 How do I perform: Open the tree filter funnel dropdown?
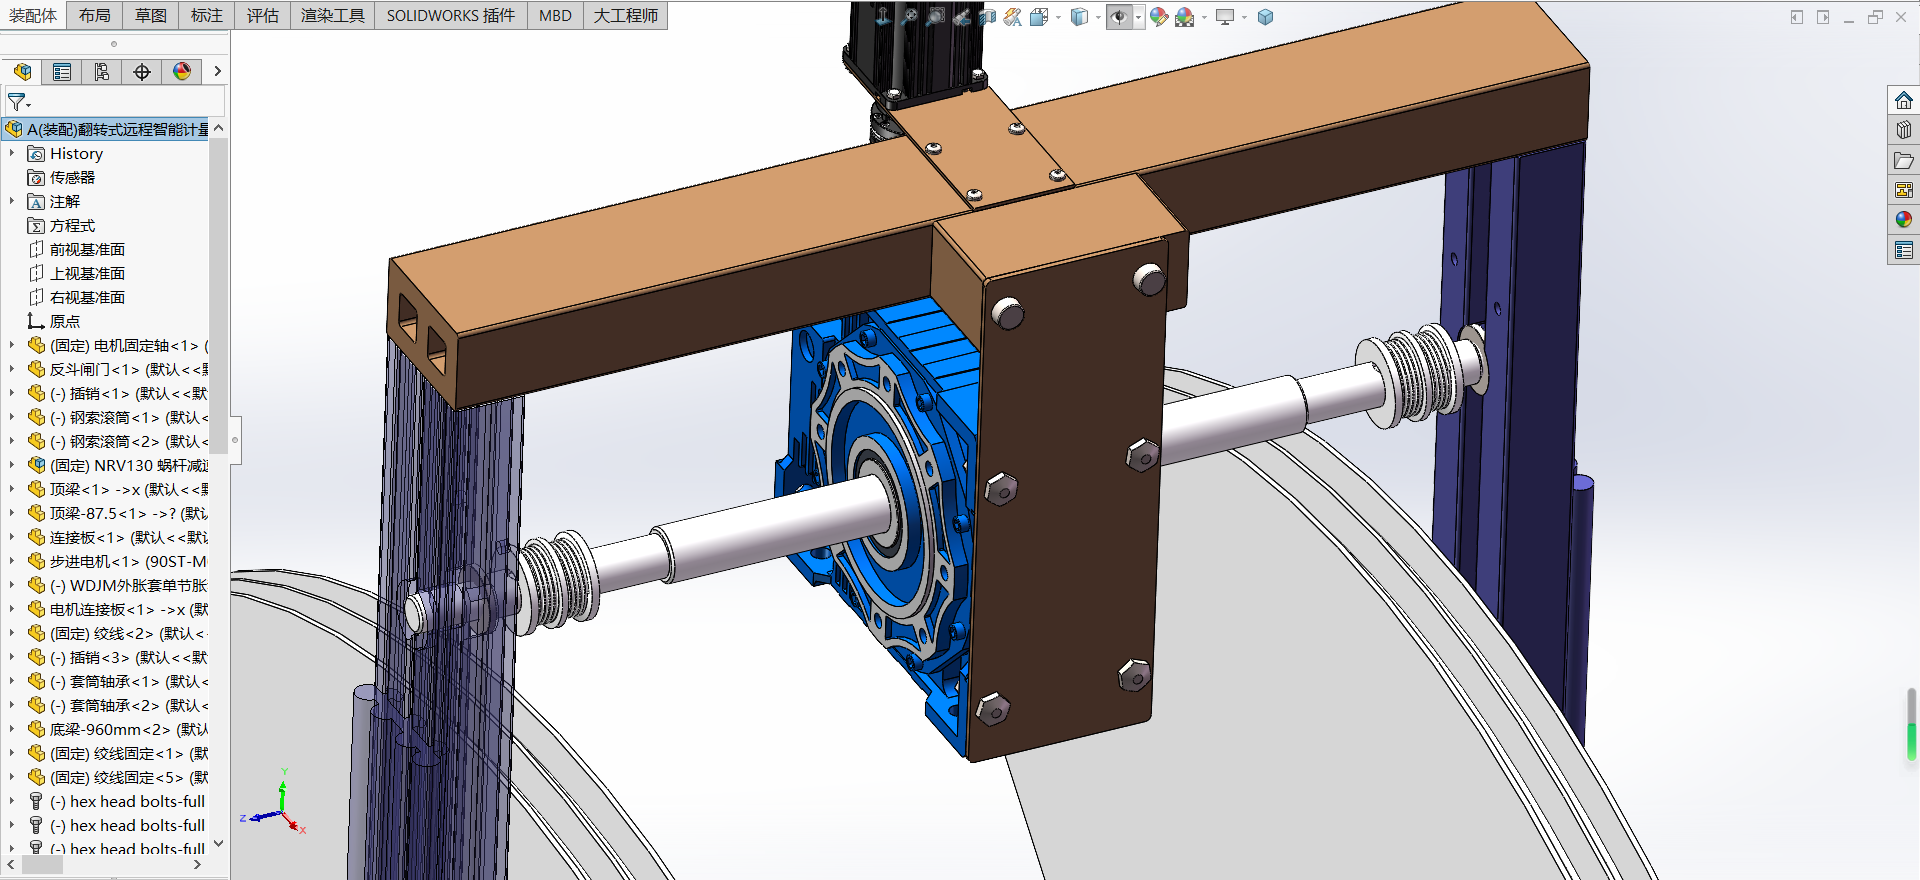pos(19,102)
